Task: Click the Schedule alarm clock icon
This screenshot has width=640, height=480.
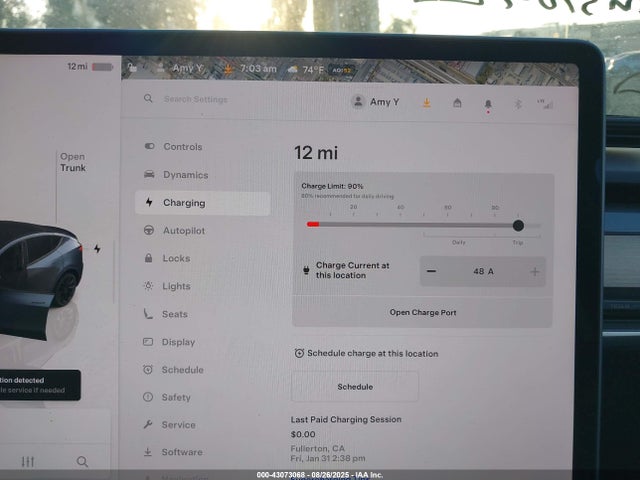Action: tap(148, 369)
